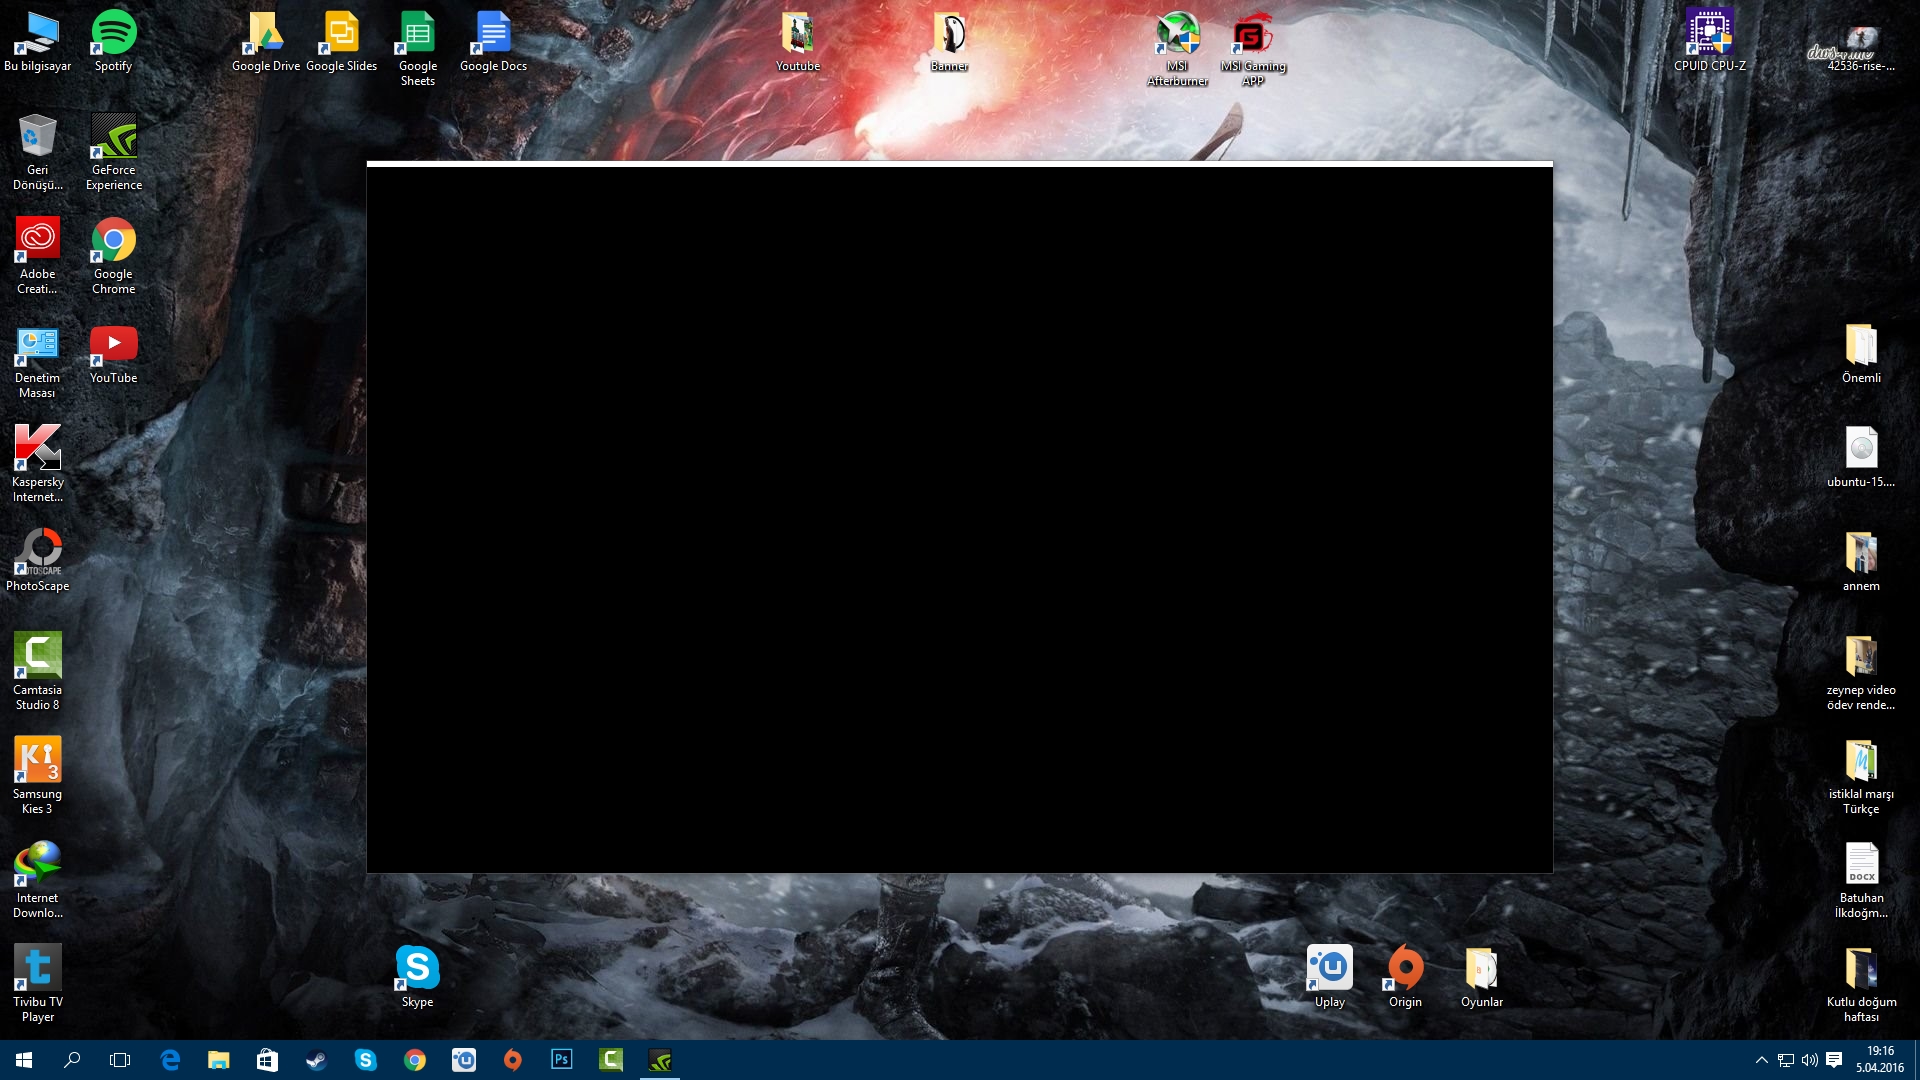Launch MSI Afterburner shortcut
This screenshot has width=1920, height=1080.
[x=1178, y=48]
